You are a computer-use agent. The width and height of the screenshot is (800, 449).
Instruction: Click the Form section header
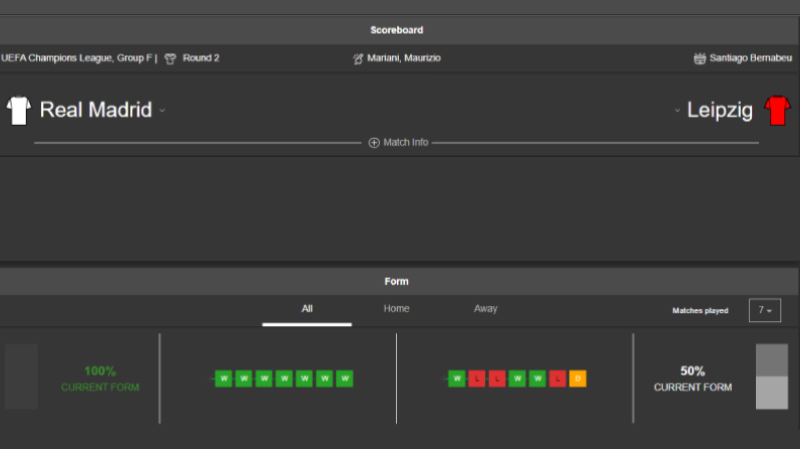396,282
